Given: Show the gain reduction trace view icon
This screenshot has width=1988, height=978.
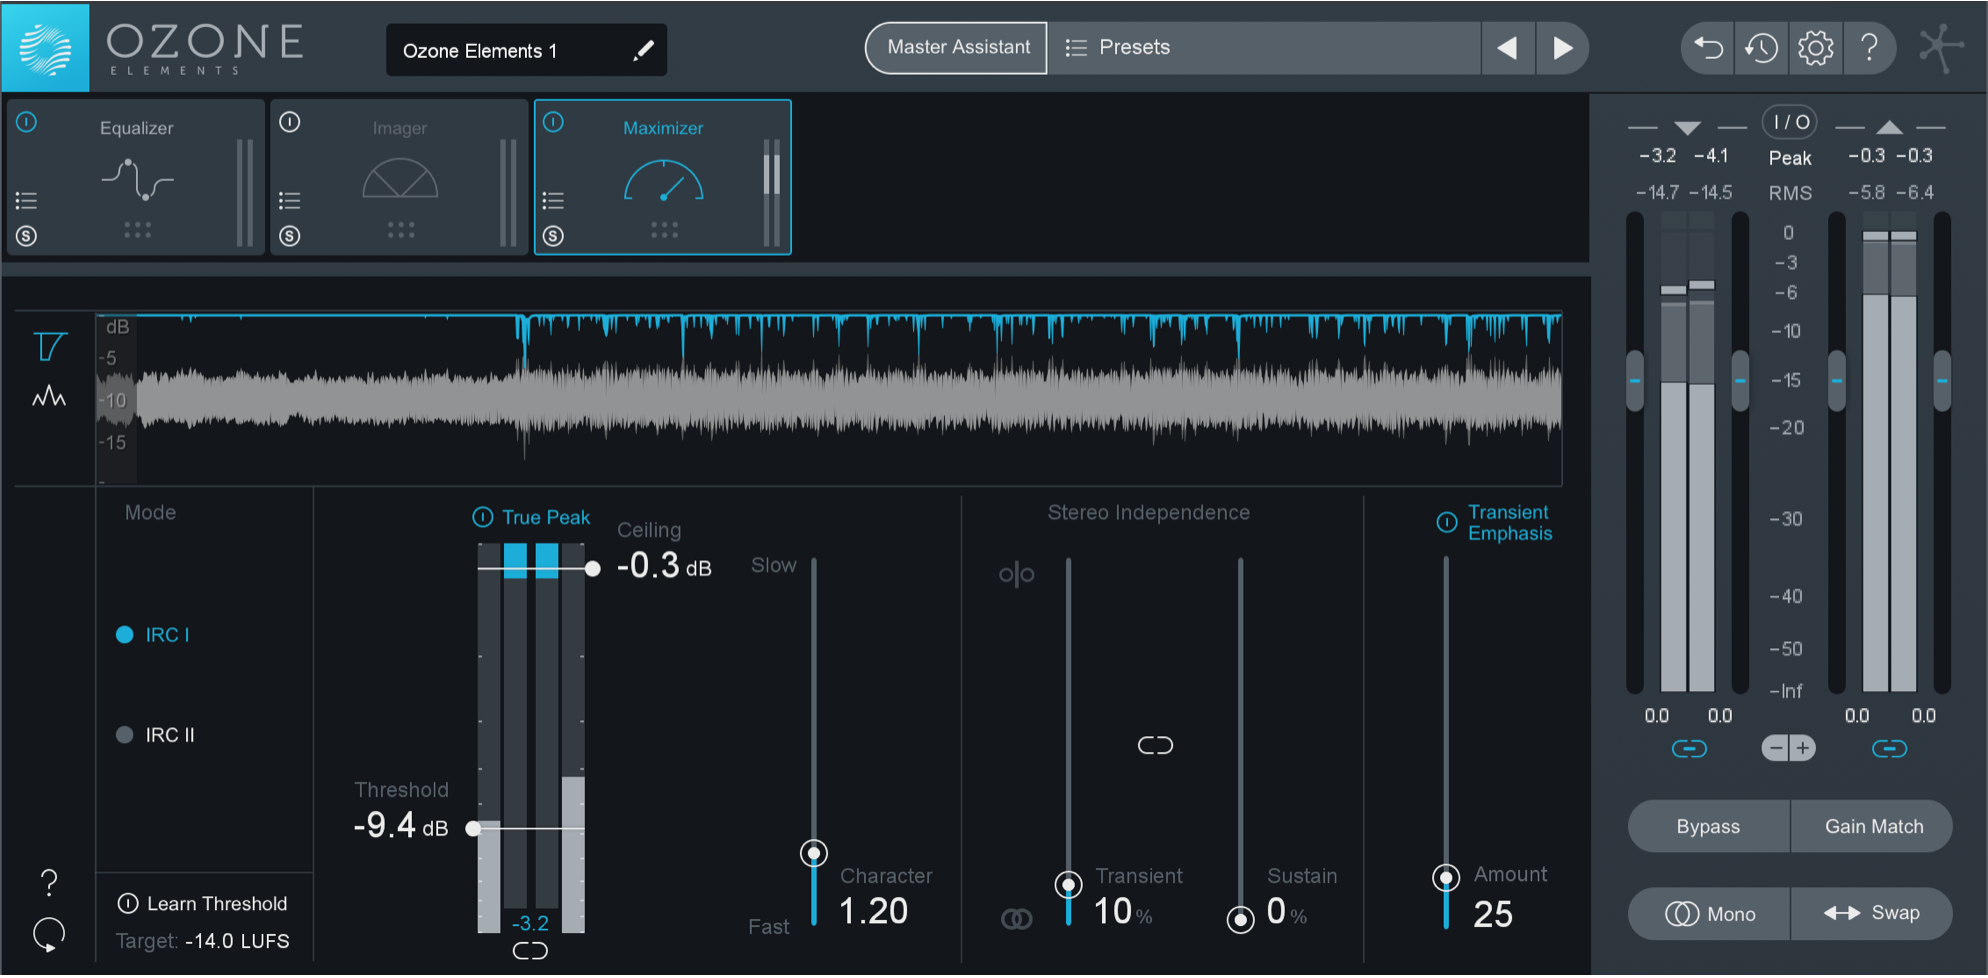Looking at the screenshot, I should coord(50,347).
